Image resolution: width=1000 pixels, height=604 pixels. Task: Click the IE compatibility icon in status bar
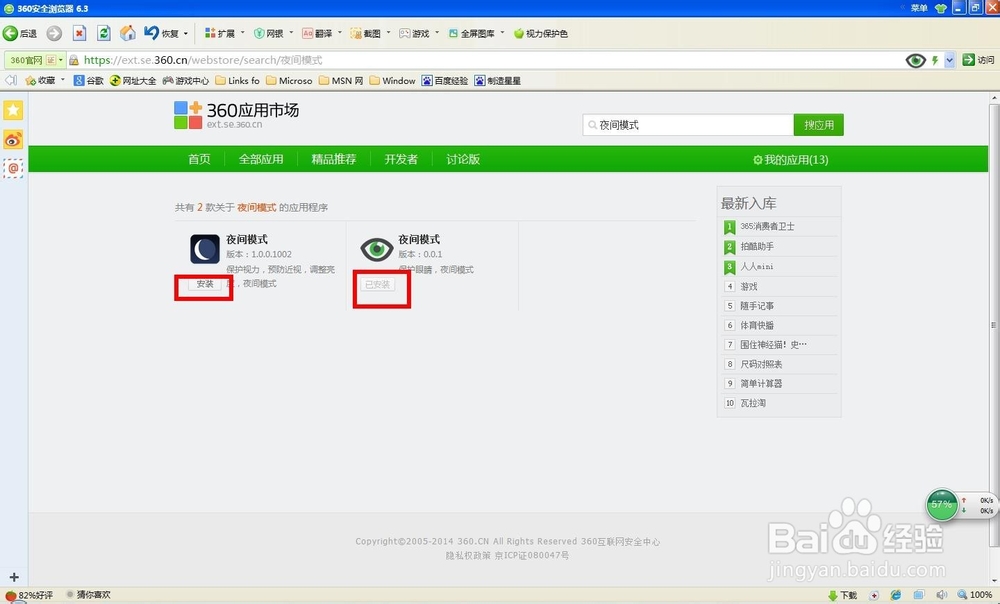point(896,595)
